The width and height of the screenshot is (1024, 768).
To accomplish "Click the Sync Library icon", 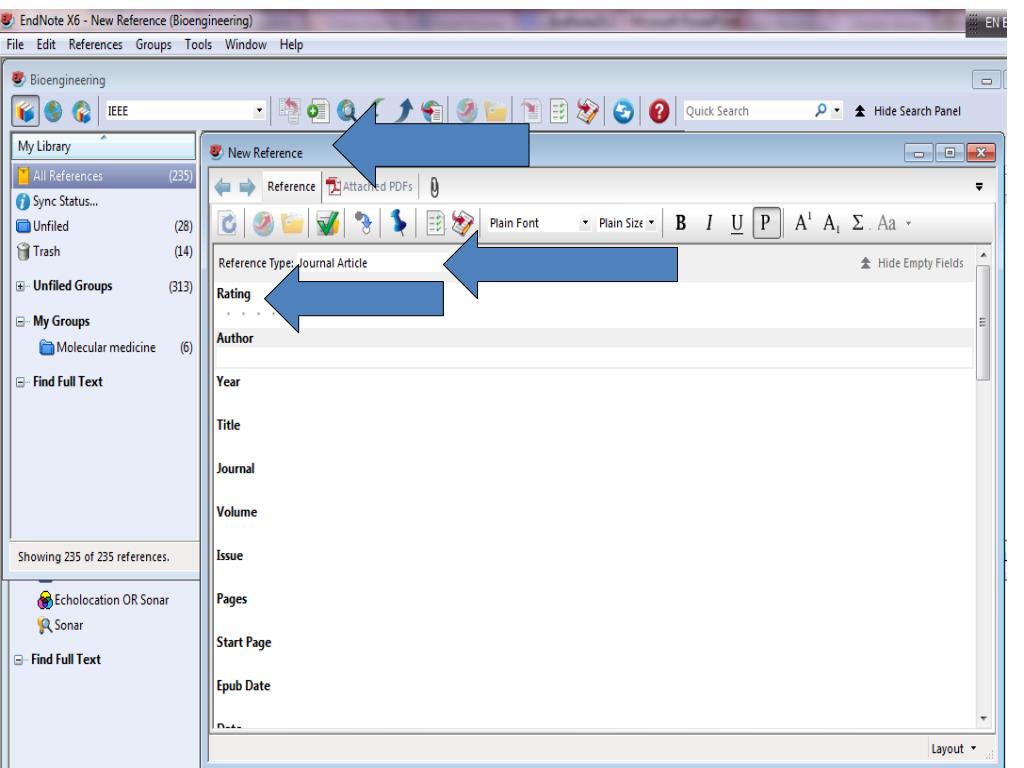I will 623,111.
